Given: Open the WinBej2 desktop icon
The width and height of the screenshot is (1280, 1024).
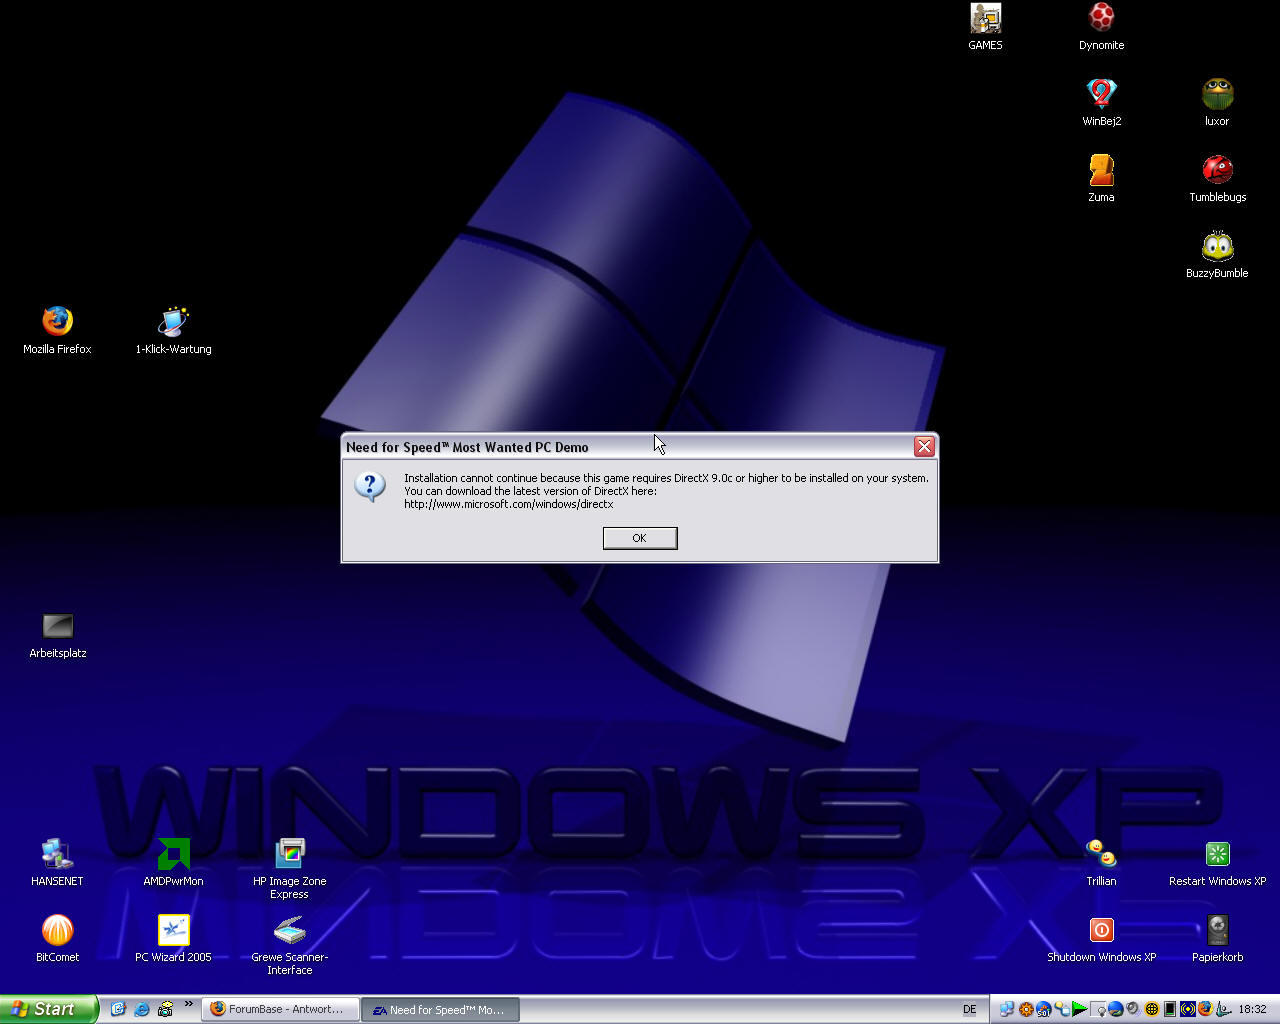Looking at the screenshot, I should click(1101, 103).
